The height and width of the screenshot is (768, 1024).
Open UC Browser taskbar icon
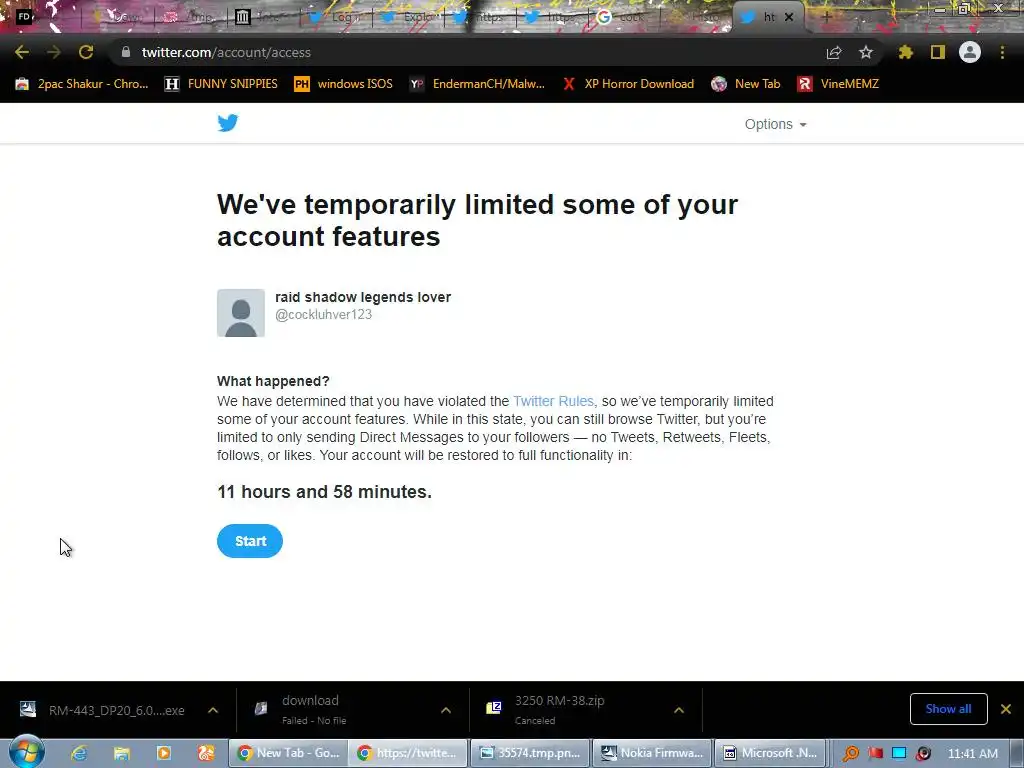206,753
